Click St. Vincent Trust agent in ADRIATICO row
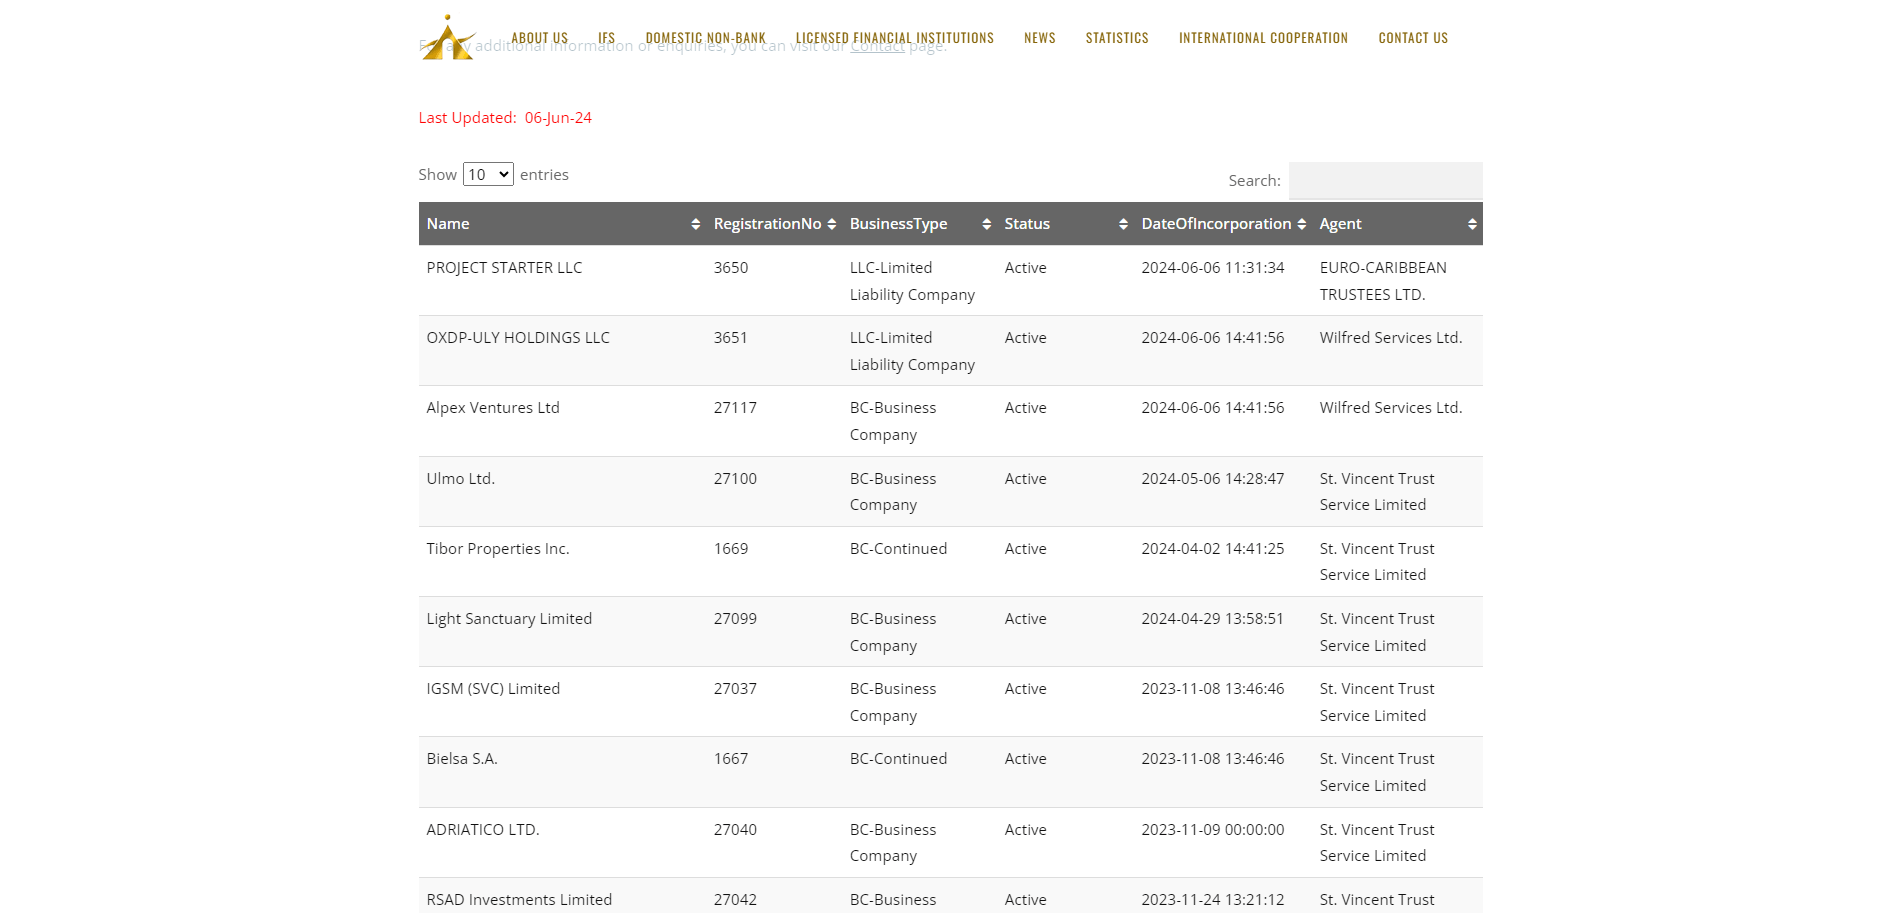Screen dimensions: 1897x913 click(1377, 843)
